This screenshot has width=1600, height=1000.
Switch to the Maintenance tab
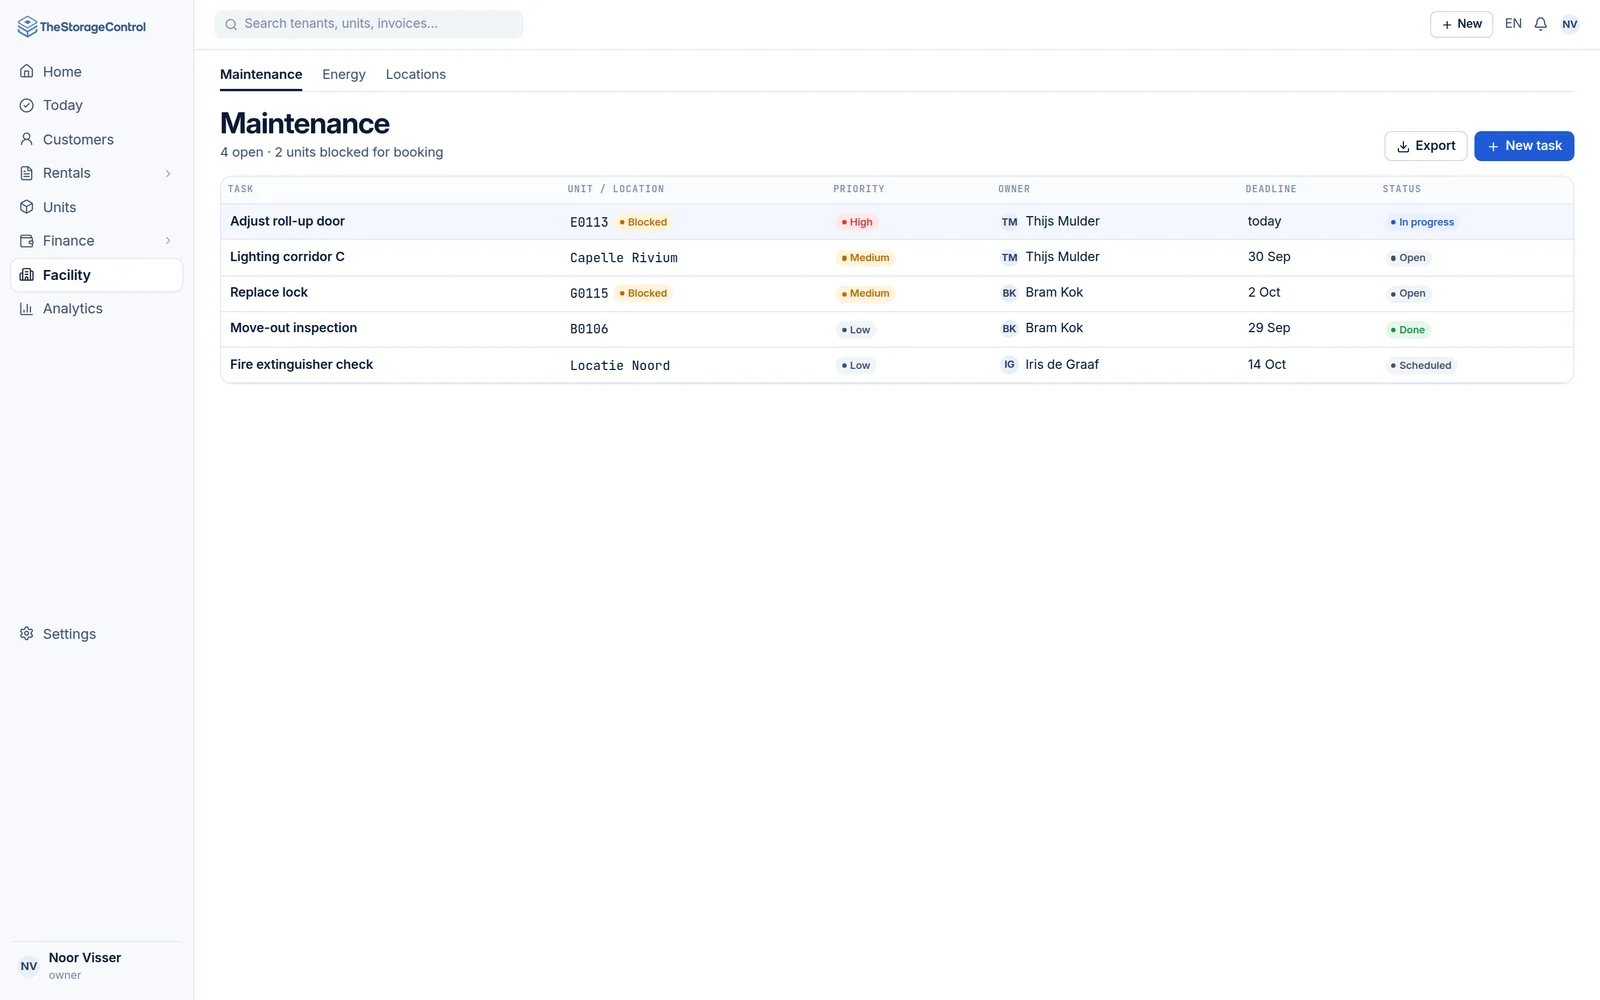coord(261,75)
